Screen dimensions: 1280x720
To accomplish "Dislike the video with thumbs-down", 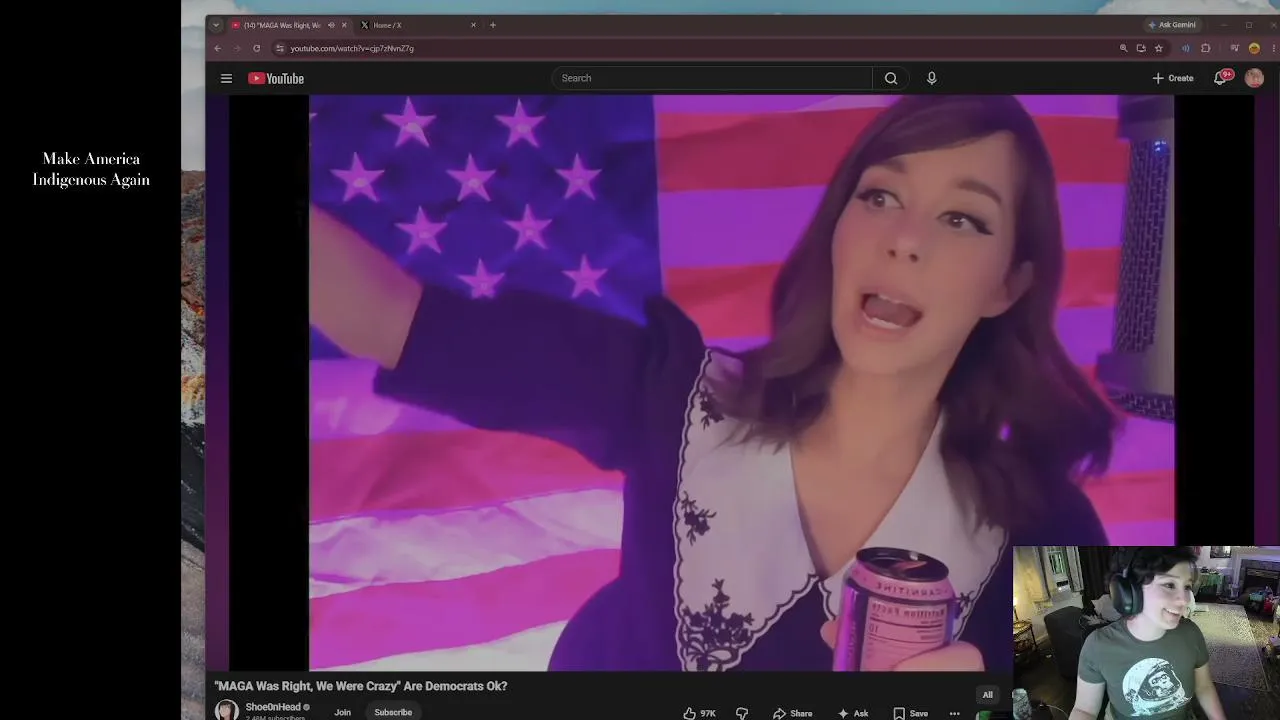I will tap(742, 713).
